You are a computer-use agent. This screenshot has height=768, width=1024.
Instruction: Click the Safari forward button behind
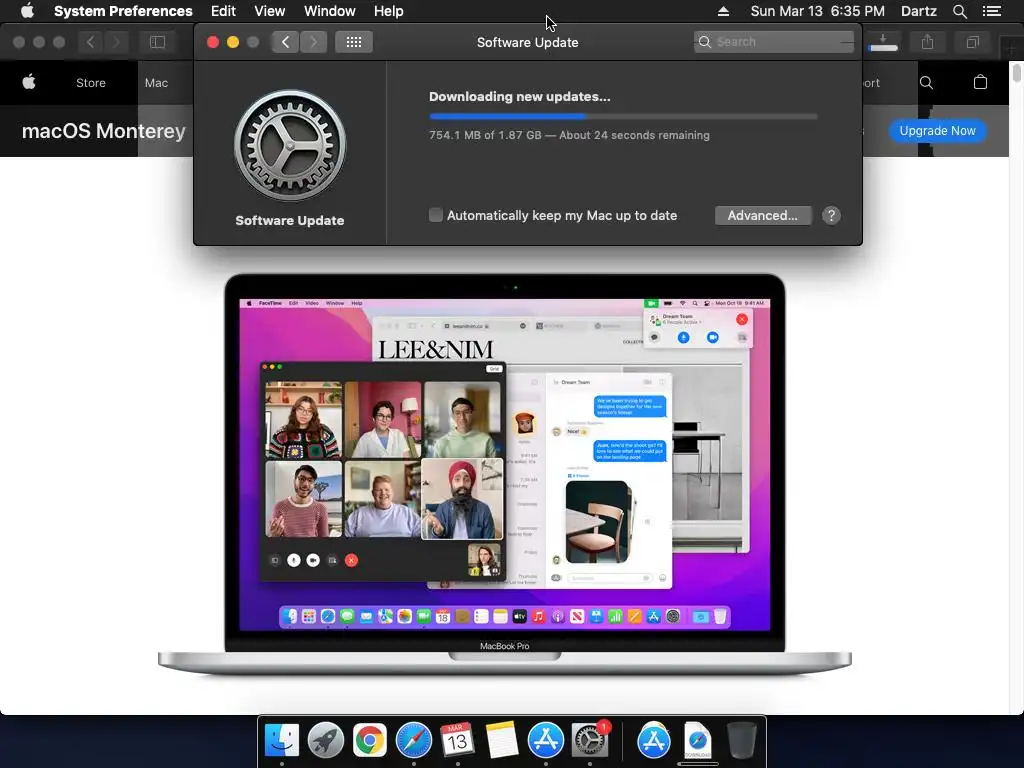(x=116, y=42)
